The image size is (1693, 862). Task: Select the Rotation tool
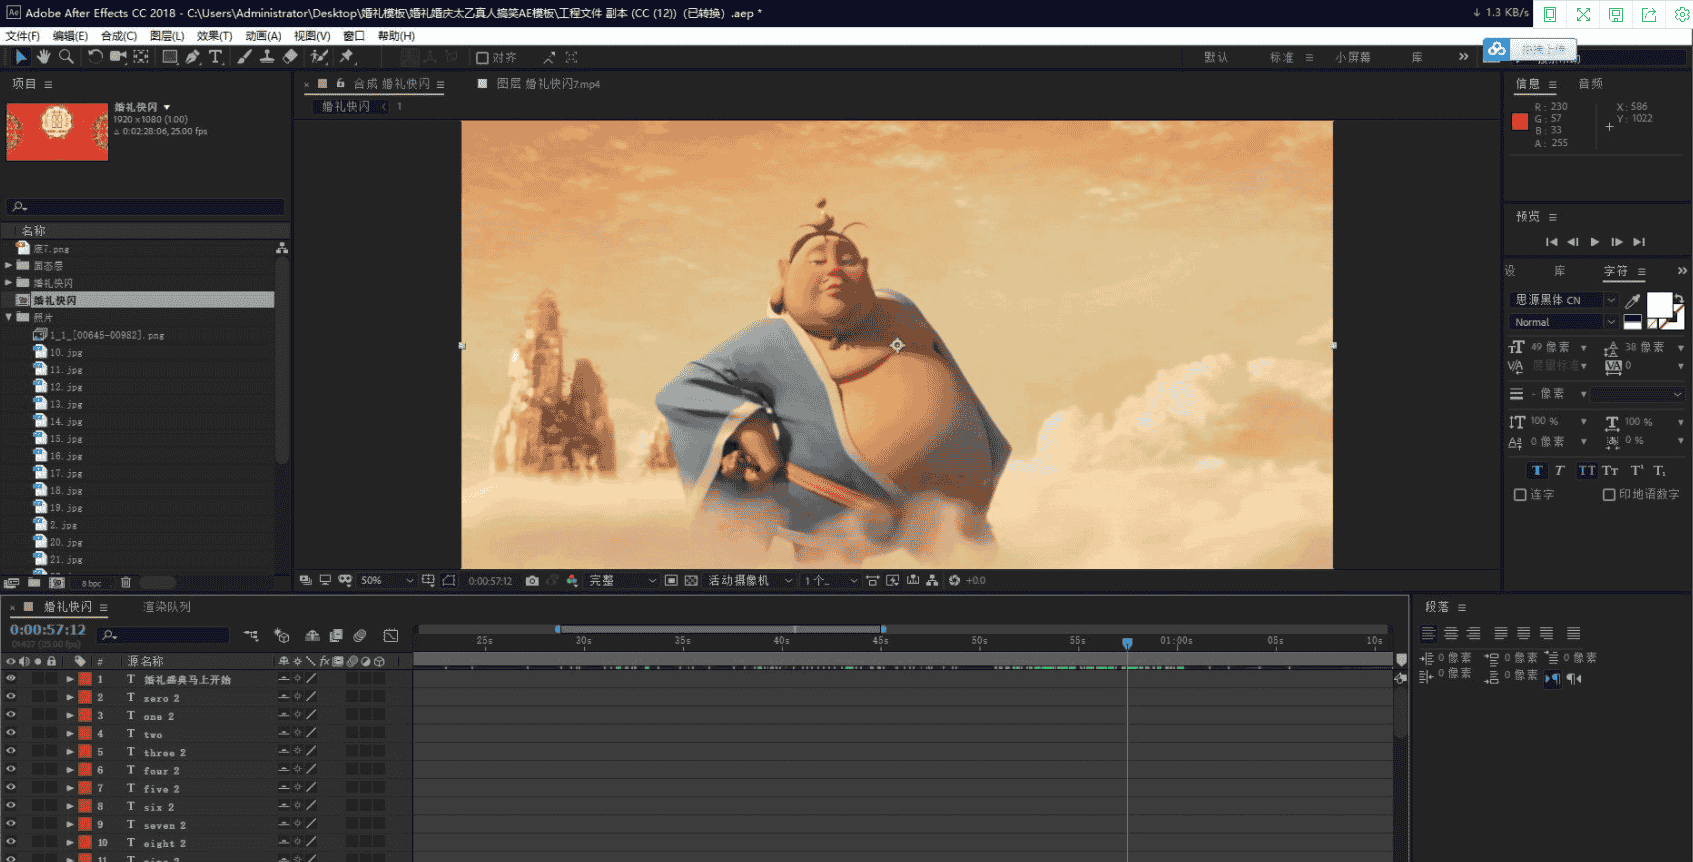(95, 57)
